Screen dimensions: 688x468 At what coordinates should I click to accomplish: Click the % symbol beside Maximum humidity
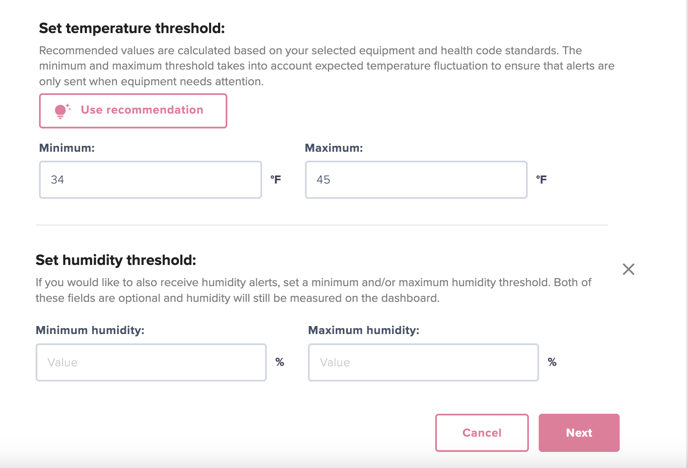[x=552, y=362]
